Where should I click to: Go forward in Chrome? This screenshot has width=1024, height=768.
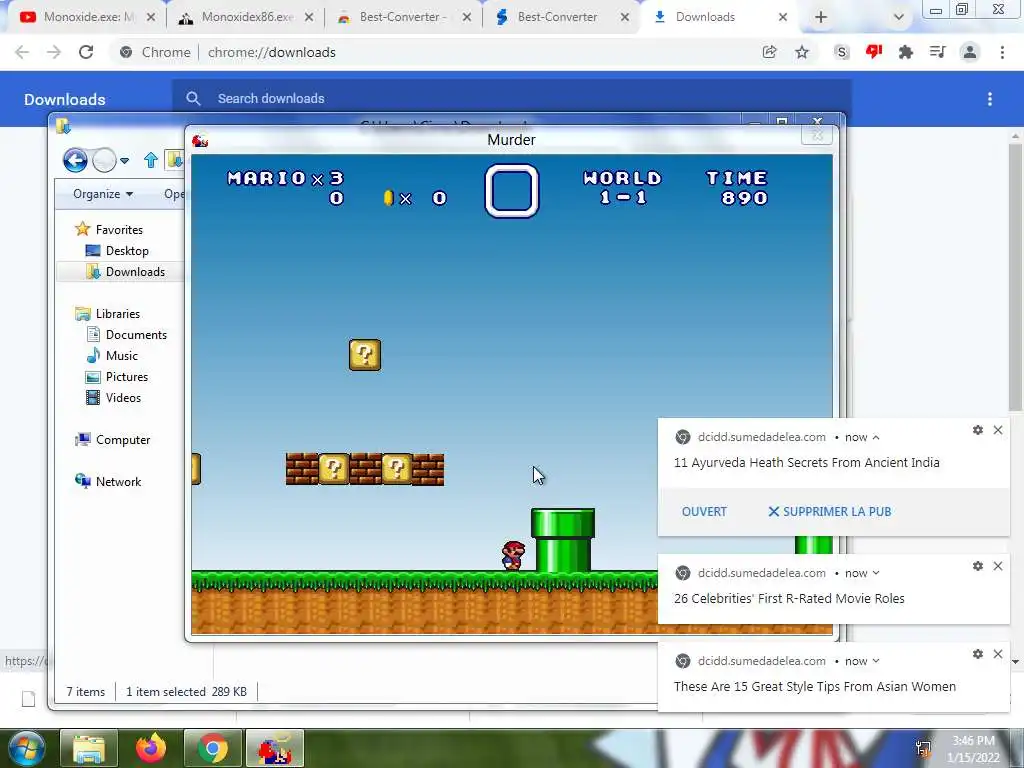(x=54, y=52)
